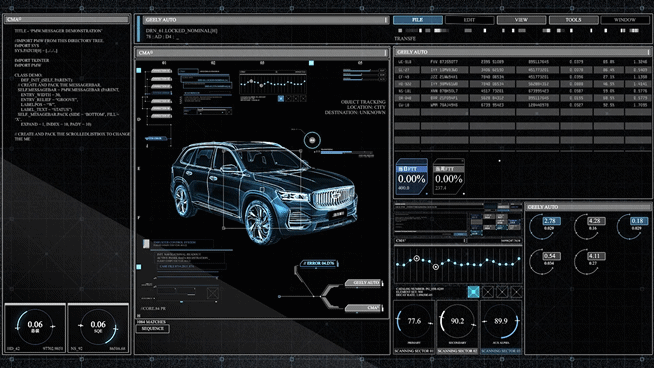This screenshot has height=368, width=654.
Task: Select the VIEW menu item
Action: [x=521, y=20]
